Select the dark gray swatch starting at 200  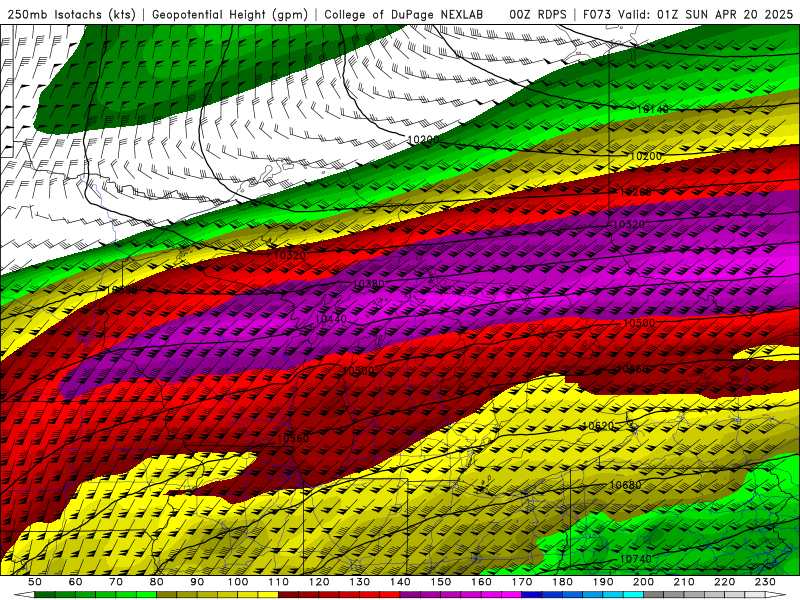tap(654, 595)
